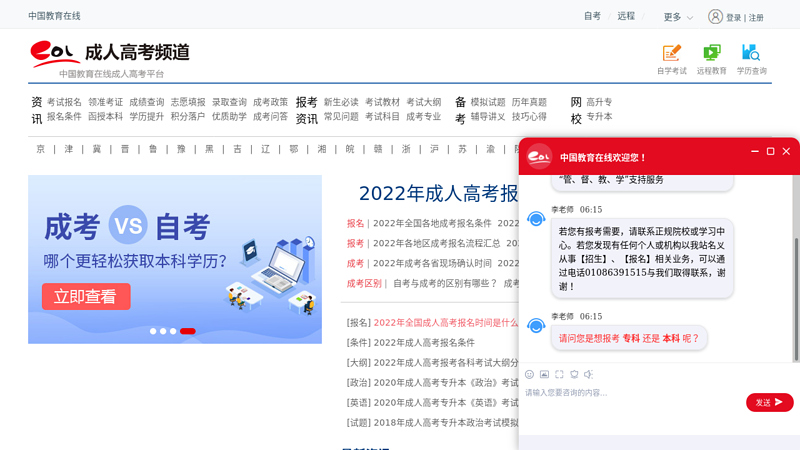Image resolution: width=800 pixels, height=450 pixels.
Task: Select the third carousel dot indicator
Action: (x=173, y=331)
